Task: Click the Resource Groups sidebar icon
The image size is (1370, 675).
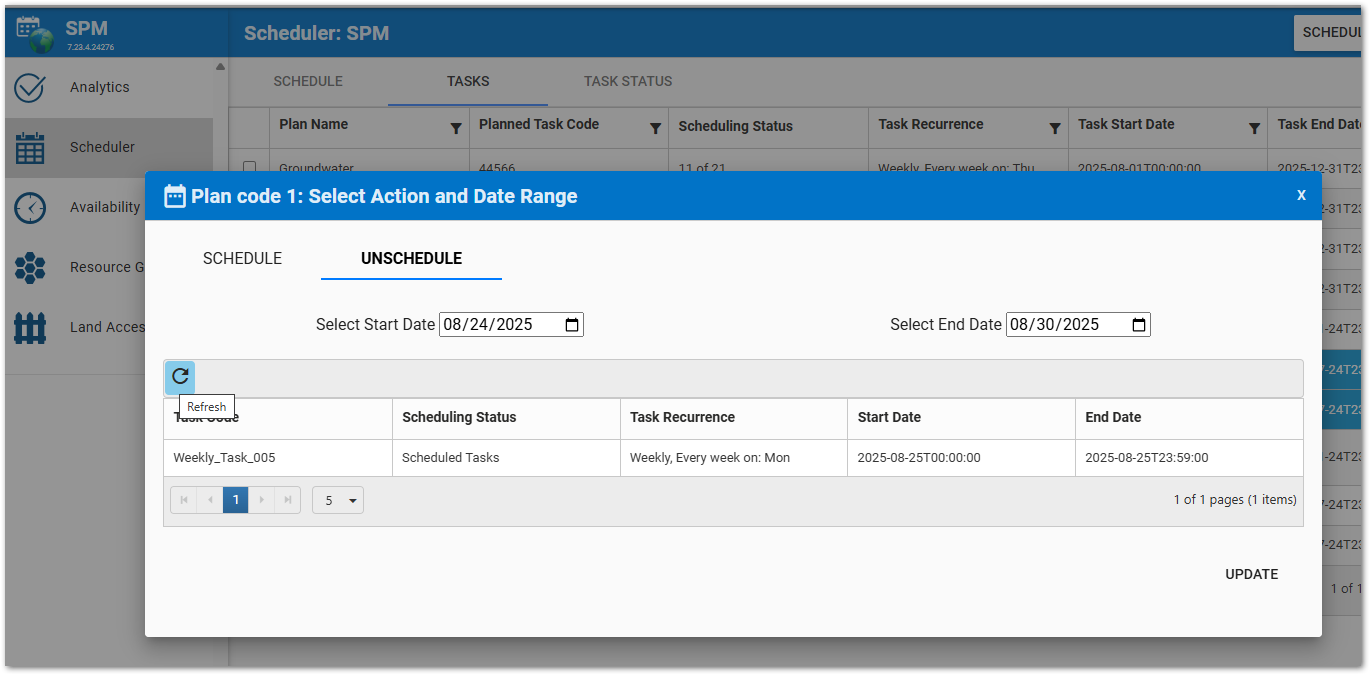Action: tap(29, 267)
